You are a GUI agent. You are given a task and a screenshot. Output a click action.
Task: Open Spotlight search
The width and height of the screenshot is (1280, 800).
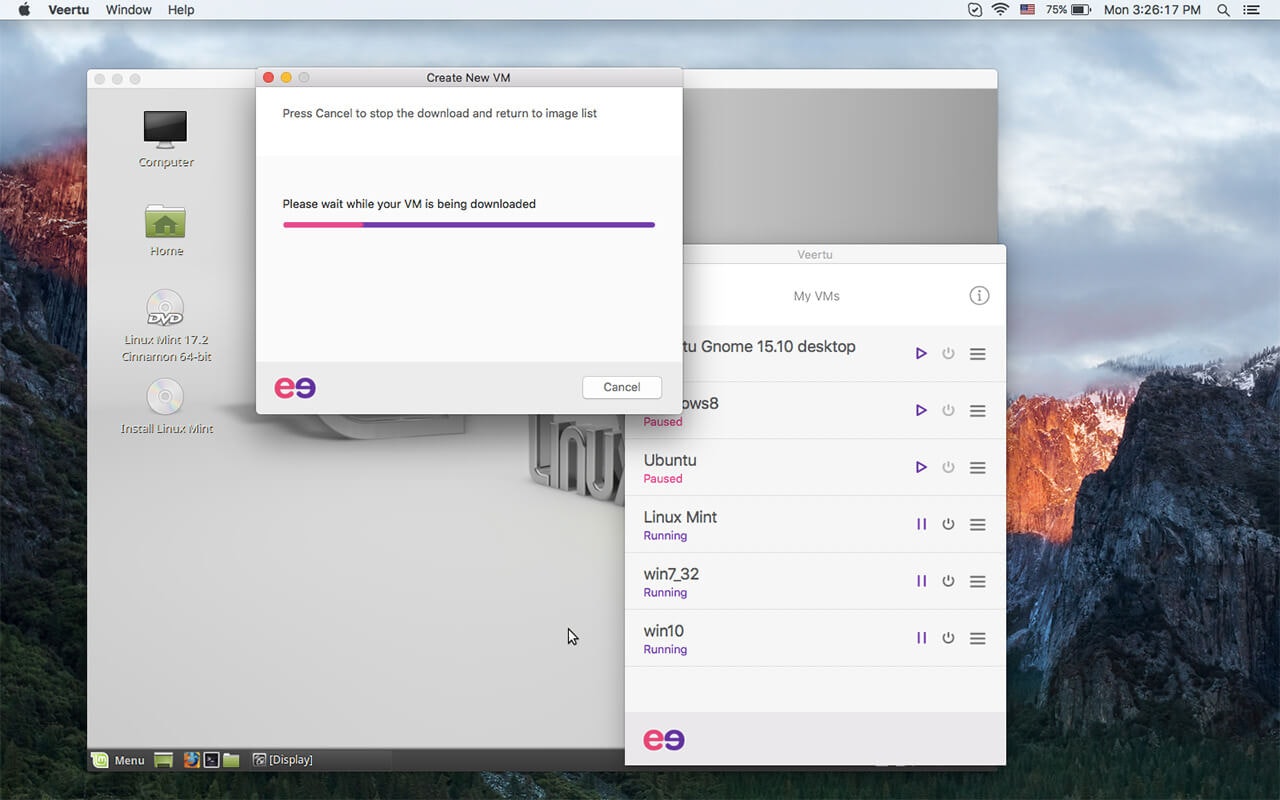(1223, 10)
